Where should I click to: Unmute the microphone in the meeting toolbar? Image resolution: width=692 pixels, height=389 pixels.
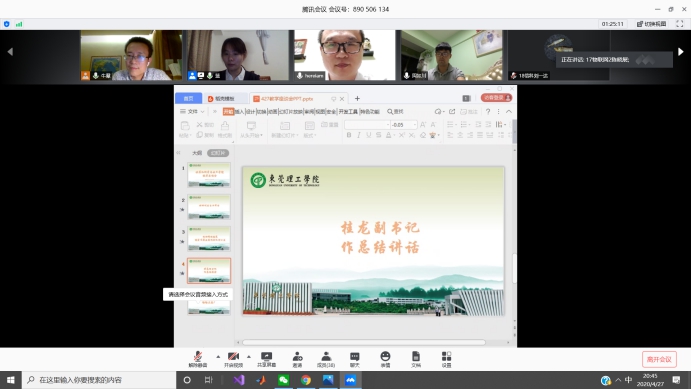(198, 359)
